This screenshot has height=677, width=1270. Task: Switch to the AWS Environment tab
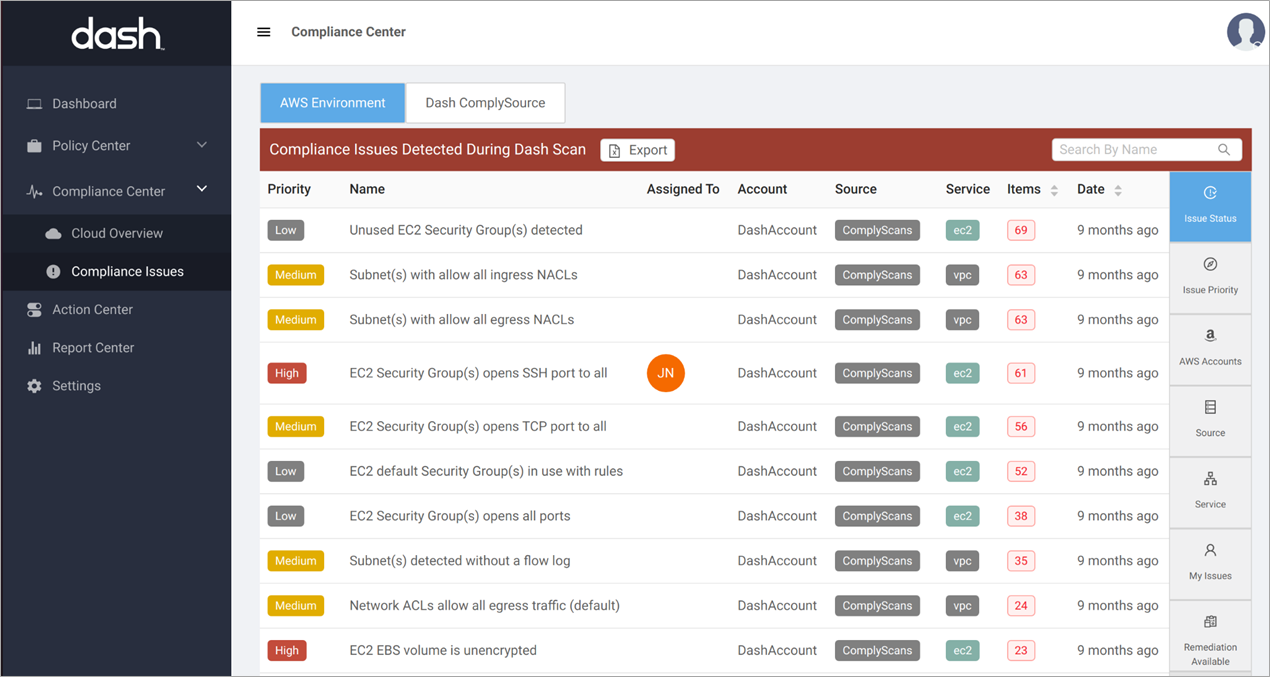point(333,103)
